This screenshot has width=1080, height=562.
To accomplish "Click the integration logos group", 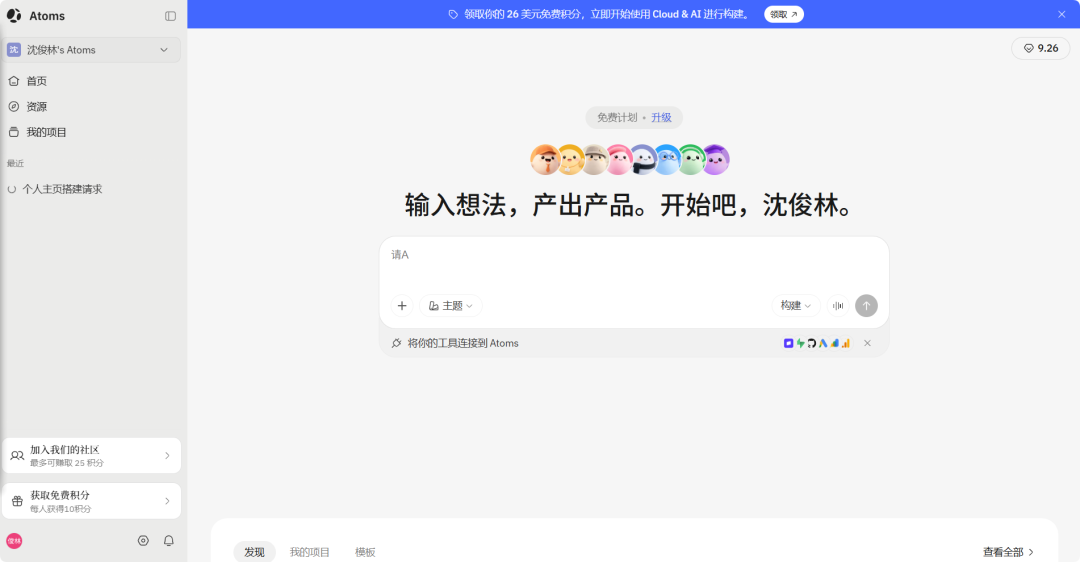I will tap(817, 343).
